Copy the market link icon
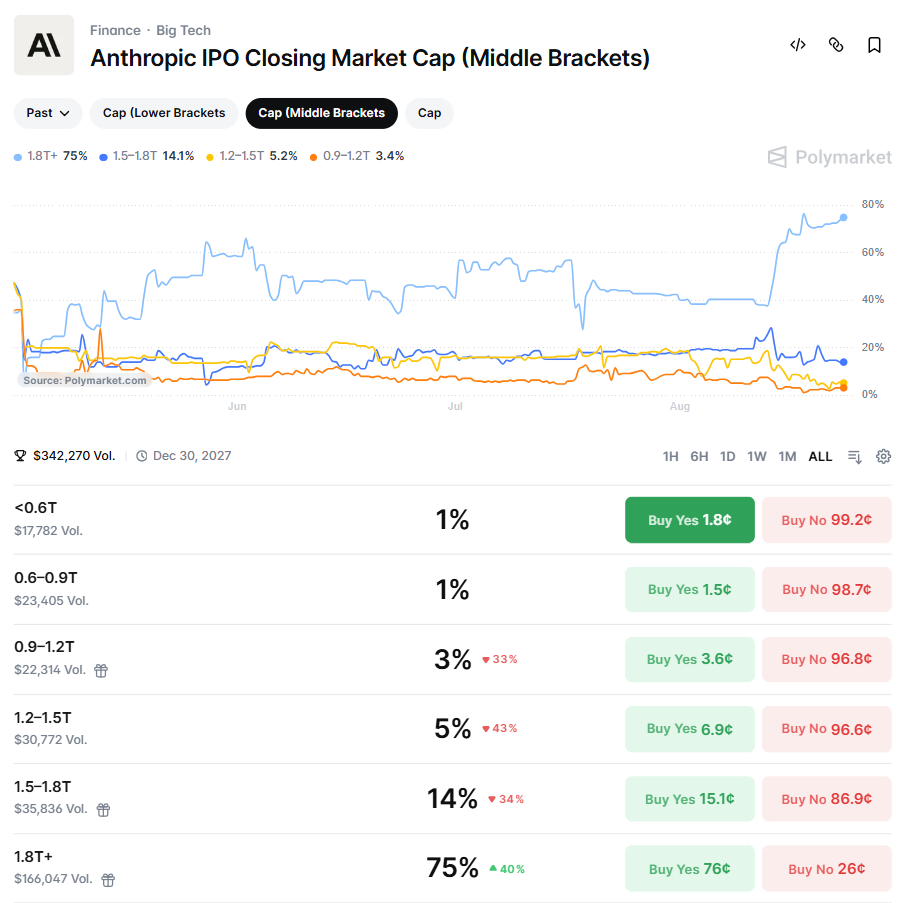909x903 pixels. 836,45
